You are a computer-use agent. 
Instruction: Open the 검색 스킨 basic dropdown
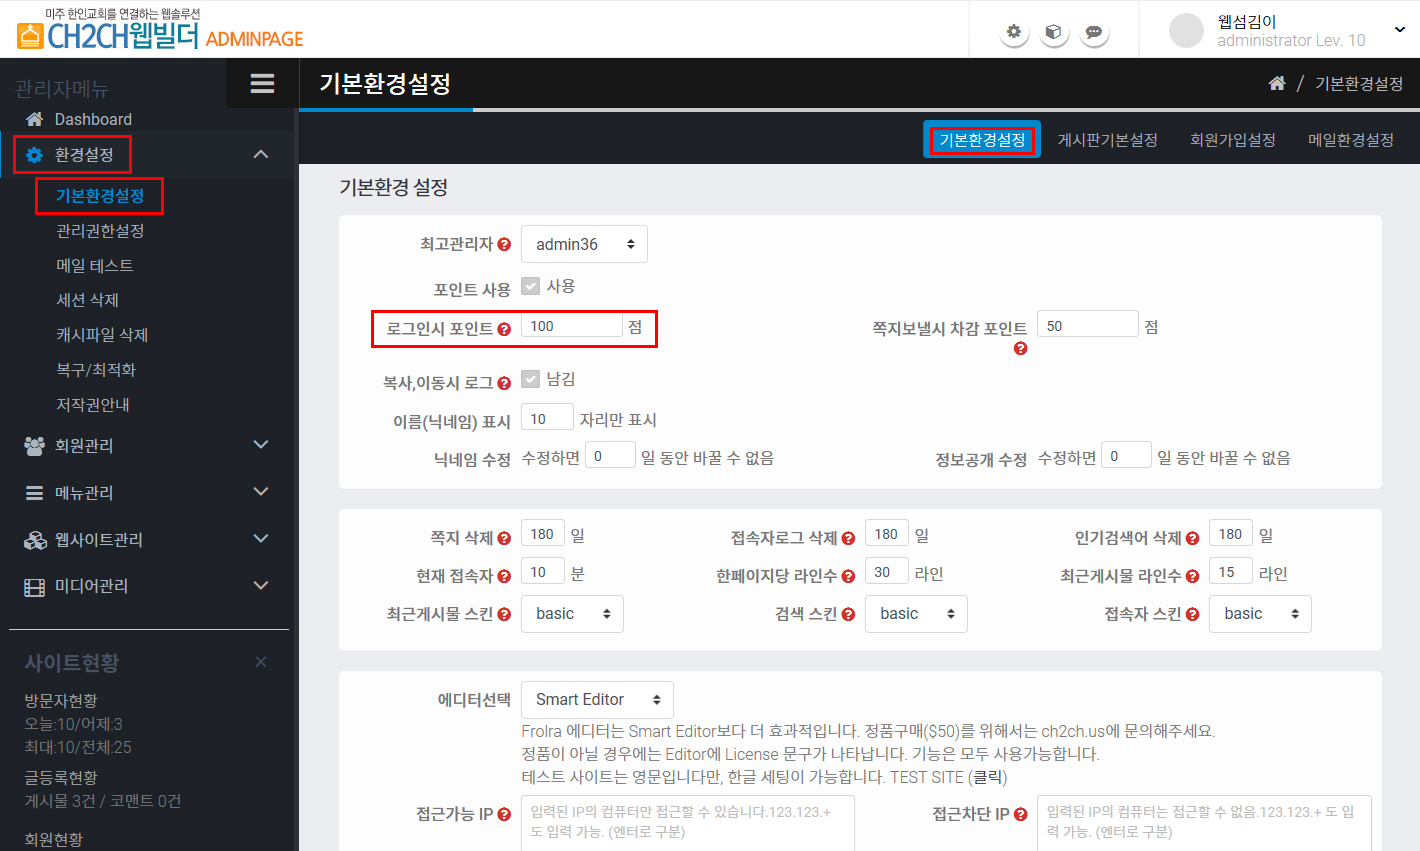pyautogui.click(x=916, y=614)
